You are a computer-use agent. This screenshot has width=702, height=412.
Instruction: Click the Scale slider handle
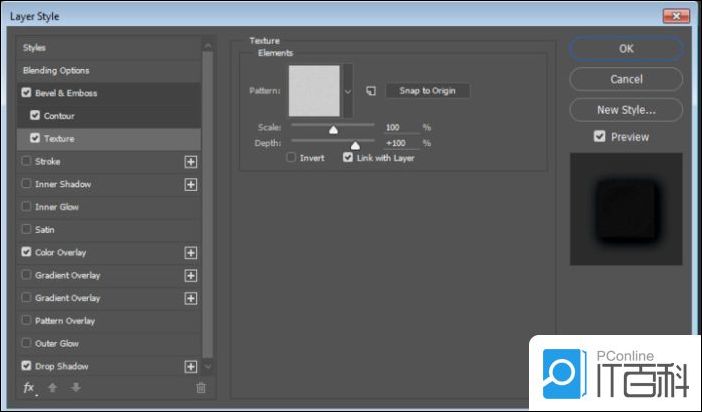click(x=333, y=130)
